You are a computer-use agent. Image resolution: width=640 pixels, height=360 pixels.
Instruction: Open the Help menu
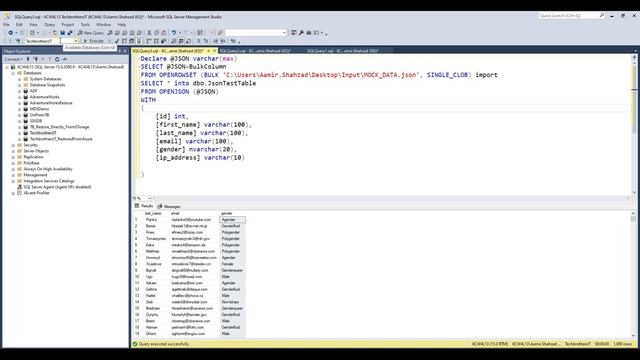(122, 24)
